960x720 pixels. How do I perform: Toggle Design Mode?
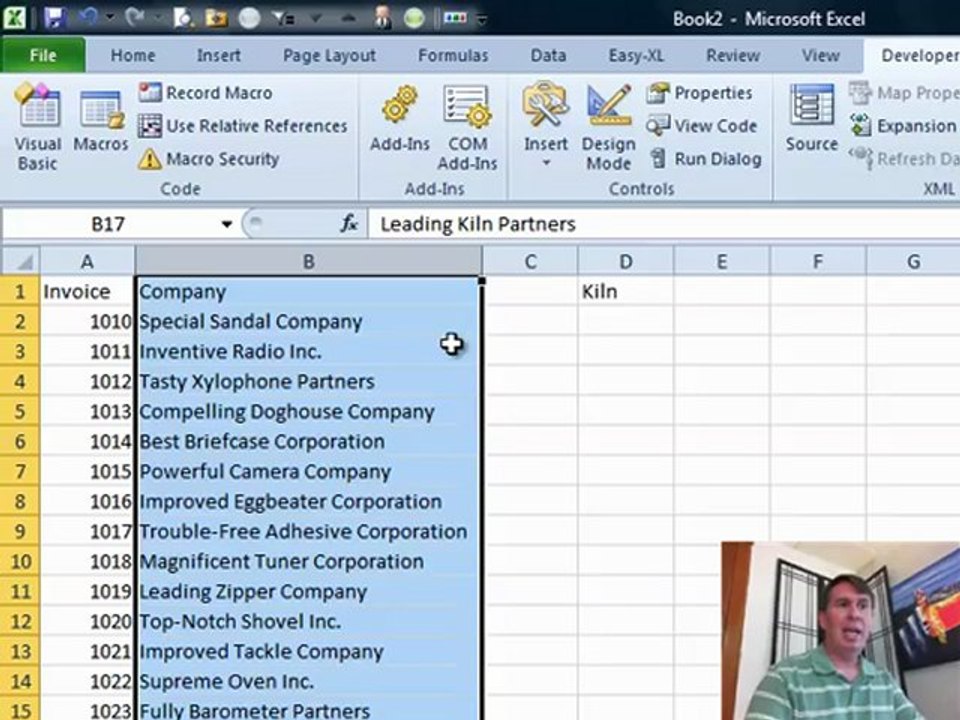(609, 127)
